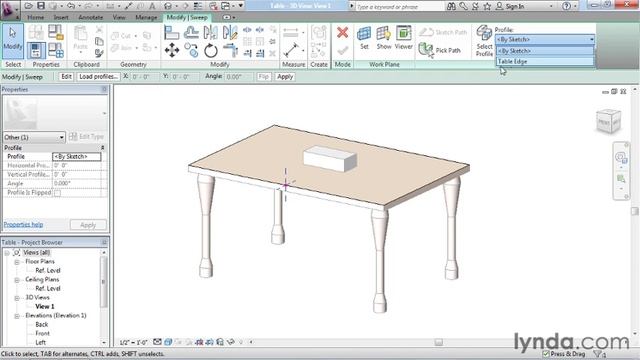
Task: Collapse the Ceiling Plans node
Action: pyautogui.click(x=17, y=280)
